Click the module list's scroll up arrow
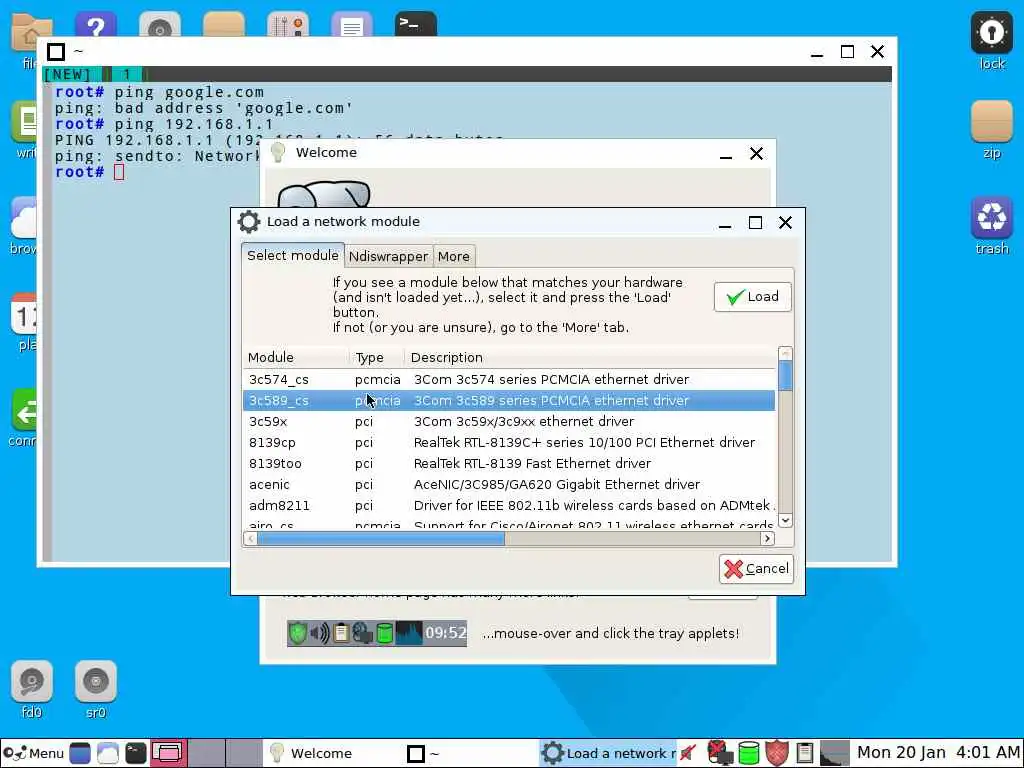The width and height of the screenshot is (1024, 768). click(x=786, y=353)
